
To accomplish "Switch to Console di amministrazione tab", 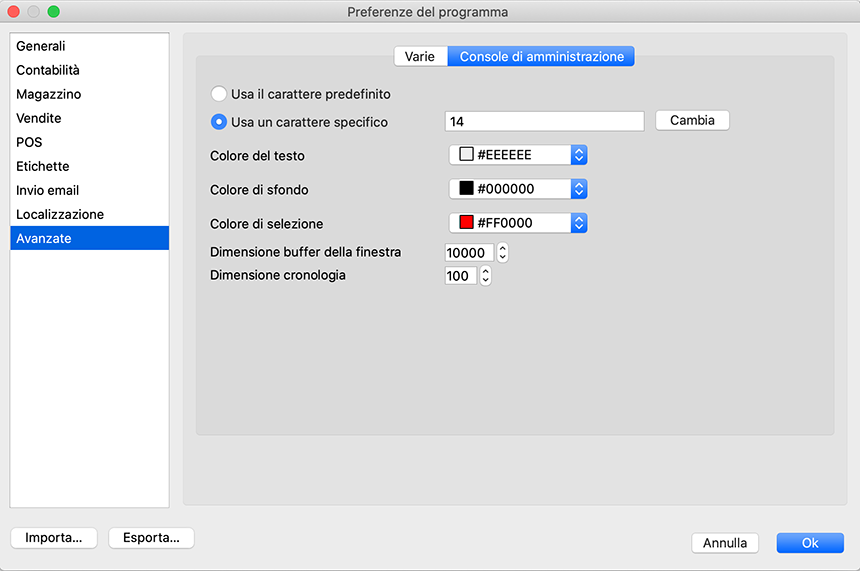I will click(x=541, y=57).
